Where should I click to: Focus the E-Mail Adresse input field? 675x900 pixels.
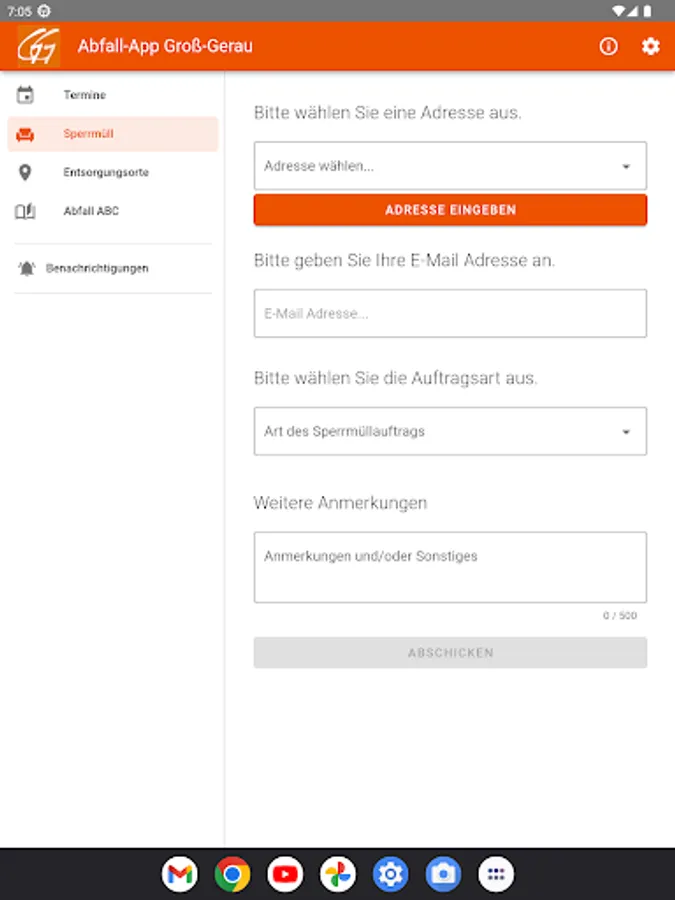[x=451, y=313]
